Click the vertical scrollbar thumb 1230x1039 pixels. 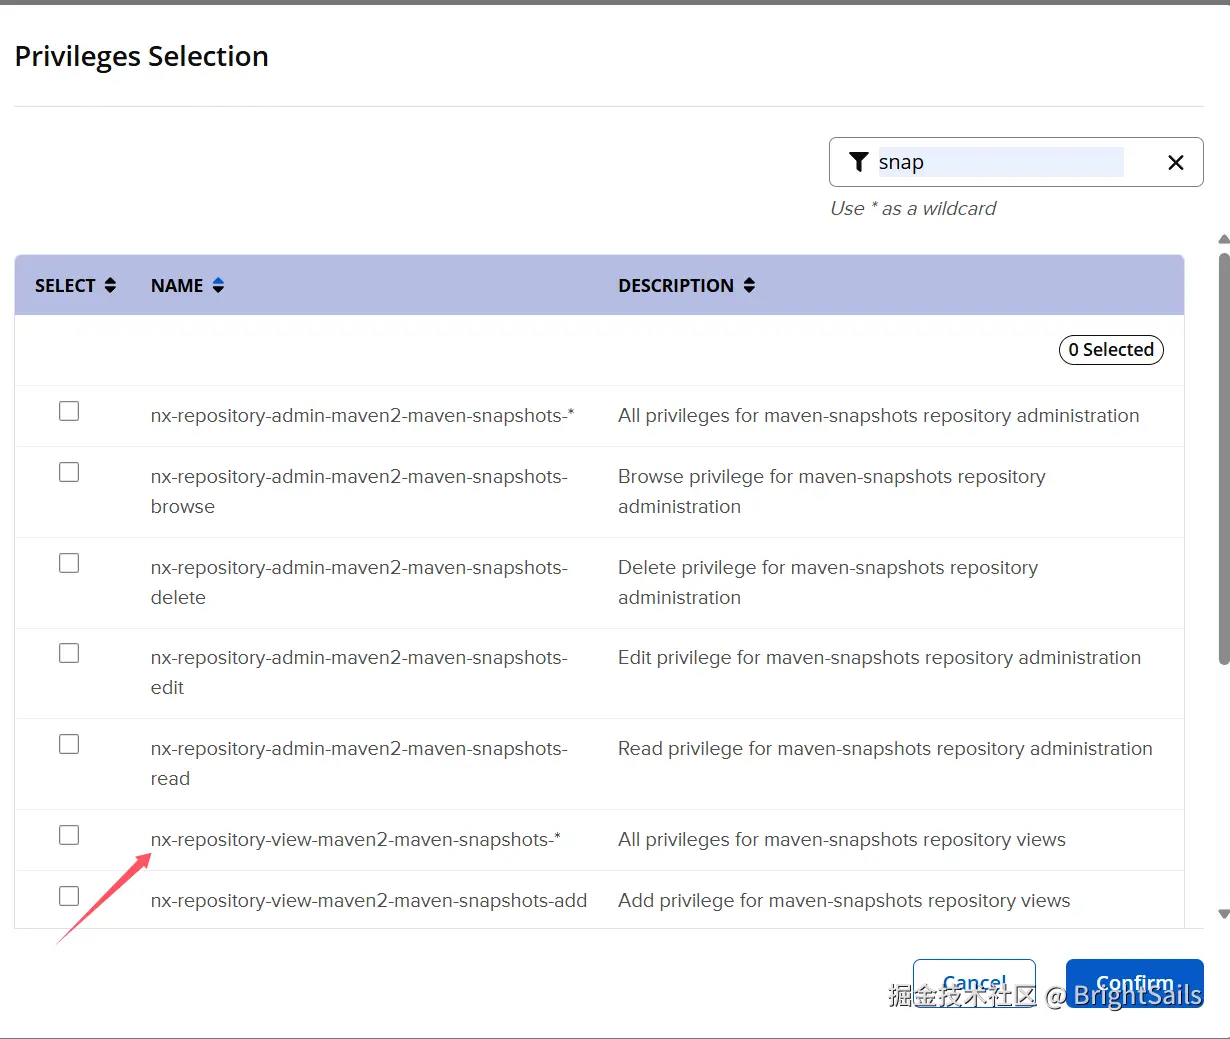(x=1224, y=458)
